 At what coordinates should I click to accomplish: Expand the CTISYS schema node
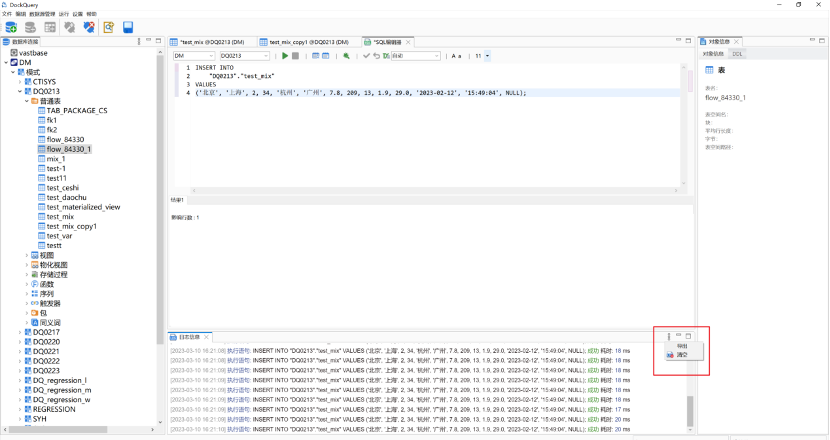20,82
